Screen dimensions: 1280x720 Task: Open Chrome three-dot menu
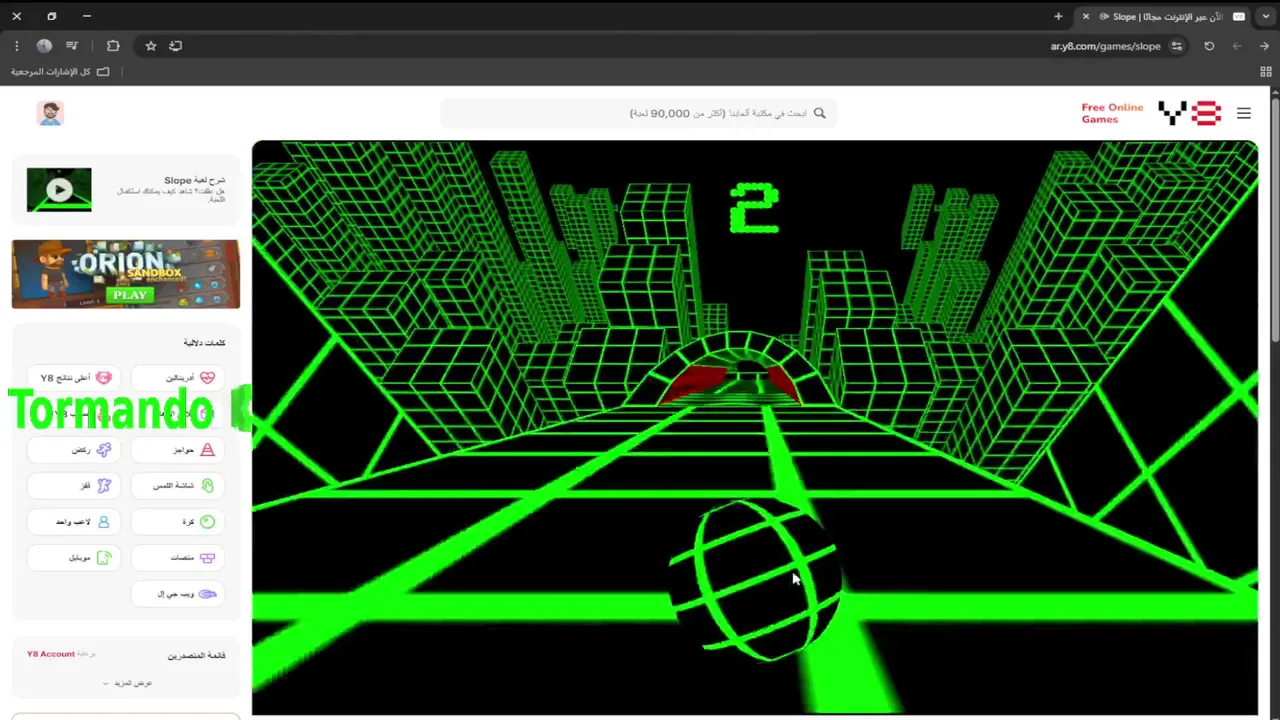coord(16,46)
